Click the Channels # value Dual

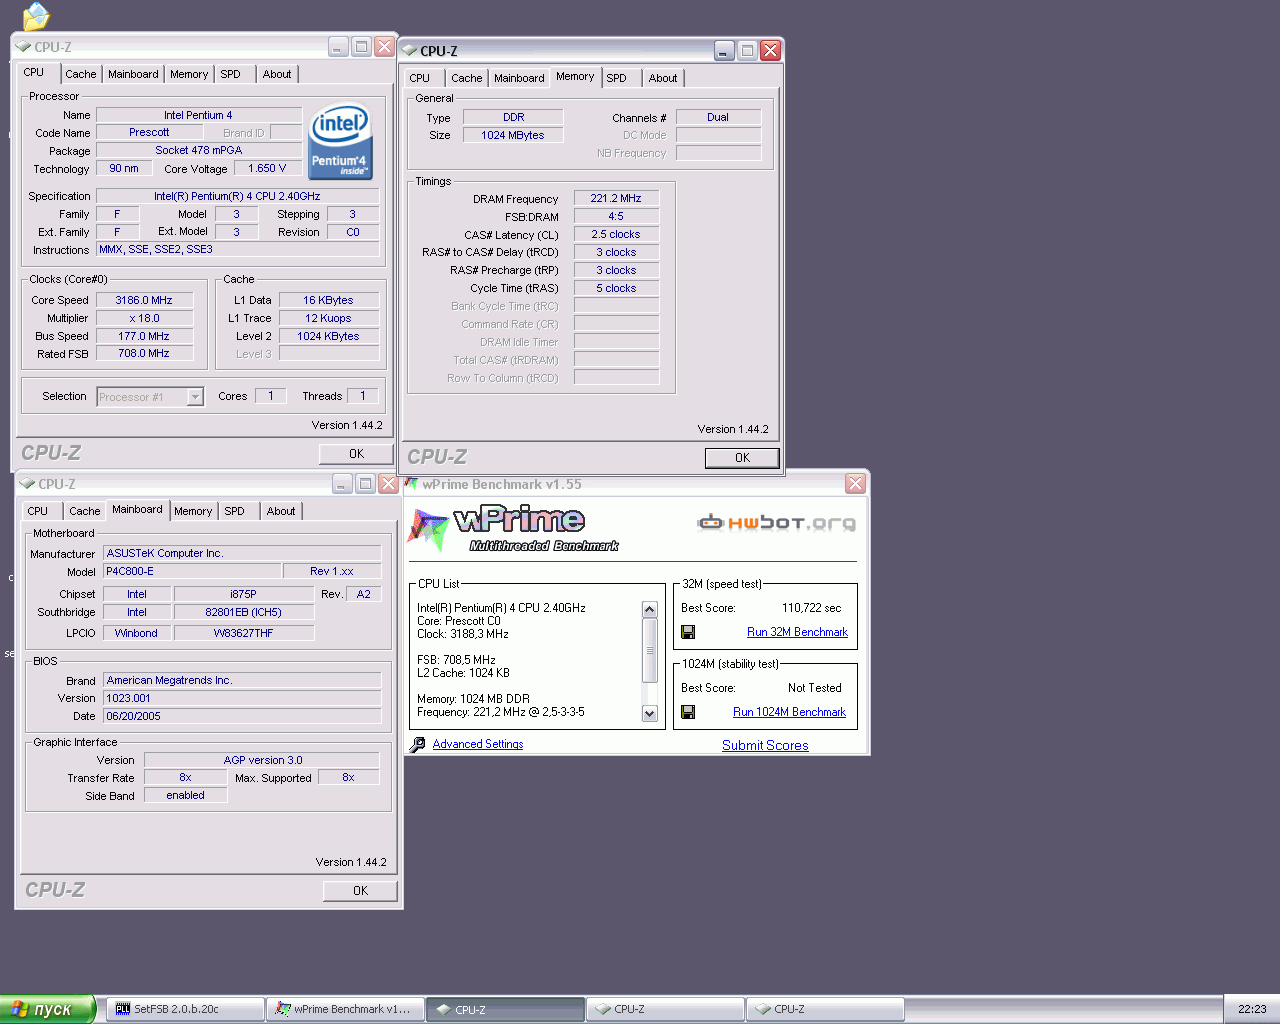coord(718,117)
